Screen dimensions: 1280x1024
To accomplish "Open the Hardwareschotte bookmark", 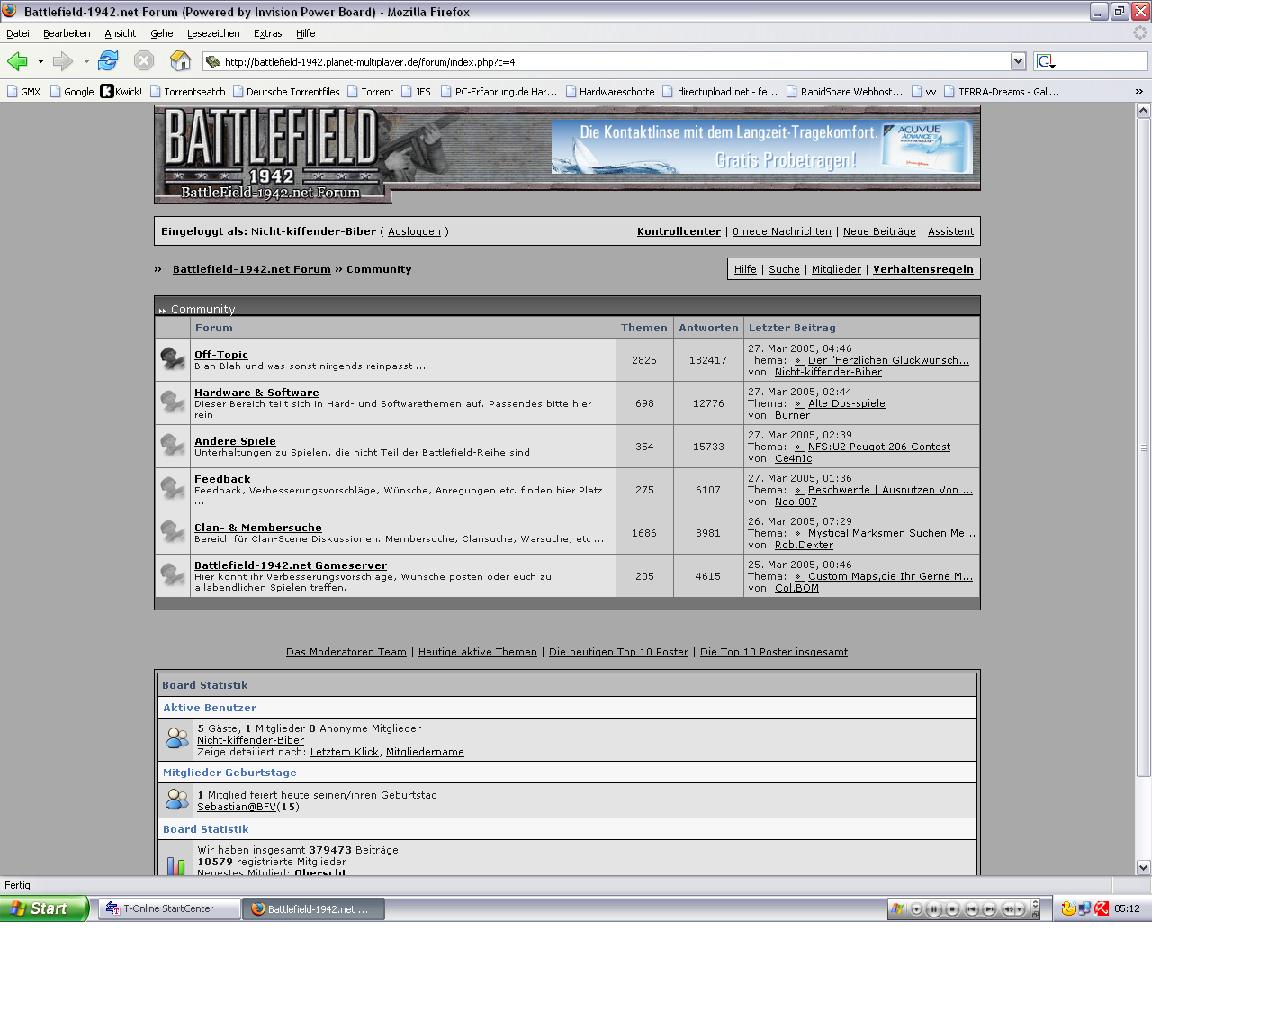I will (610, 91).
